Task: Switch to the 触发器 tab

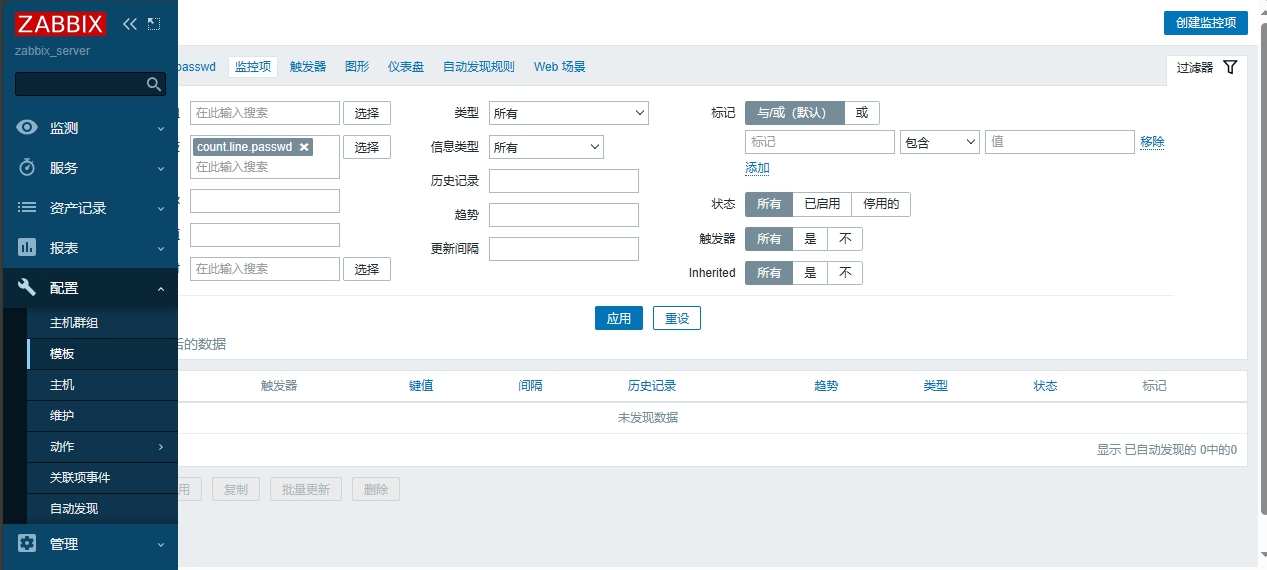Action: point(308,67)
